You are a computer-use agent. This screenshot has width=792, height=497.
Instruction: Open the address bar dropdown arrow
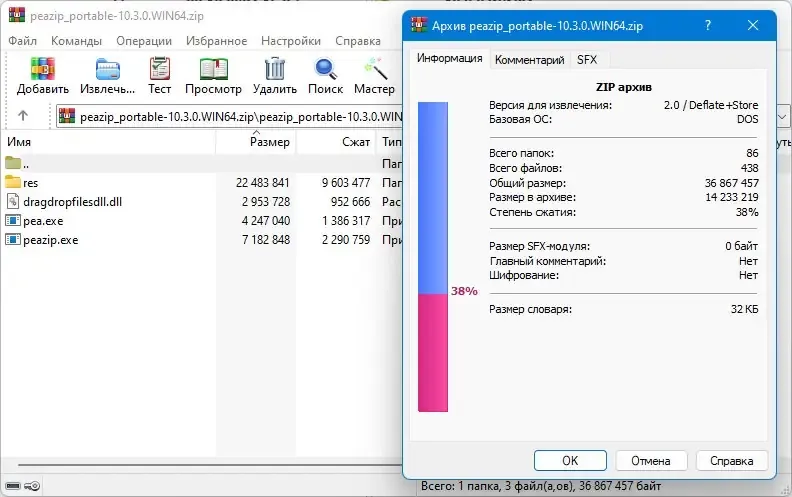pos(782,117)
